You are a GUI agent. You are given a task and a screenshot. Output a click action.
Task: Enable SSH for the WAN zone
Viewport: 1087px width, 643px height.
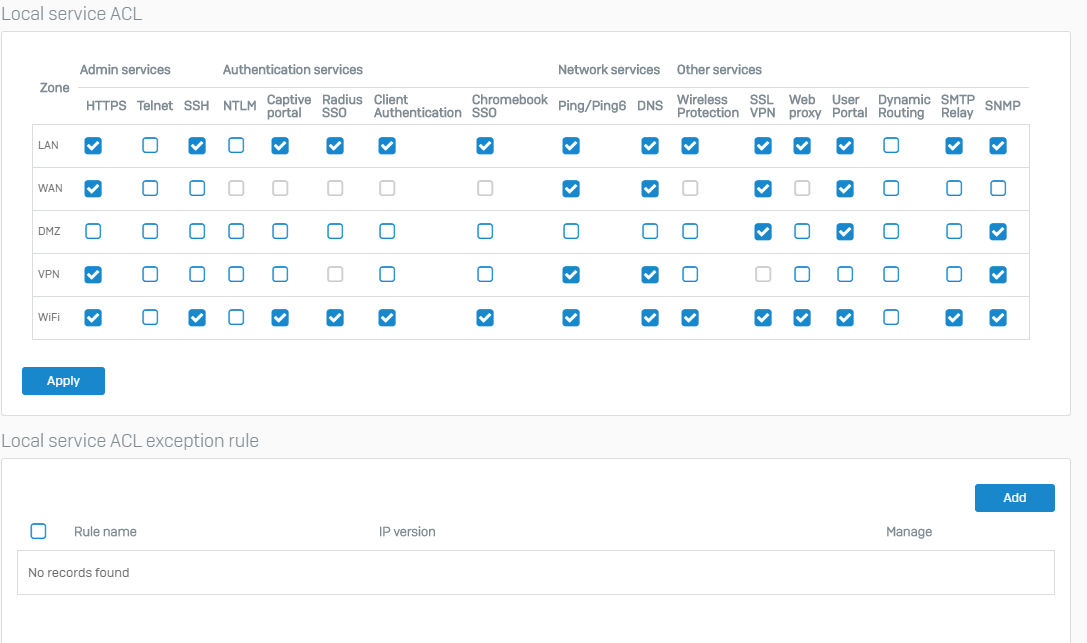[197, 188]
